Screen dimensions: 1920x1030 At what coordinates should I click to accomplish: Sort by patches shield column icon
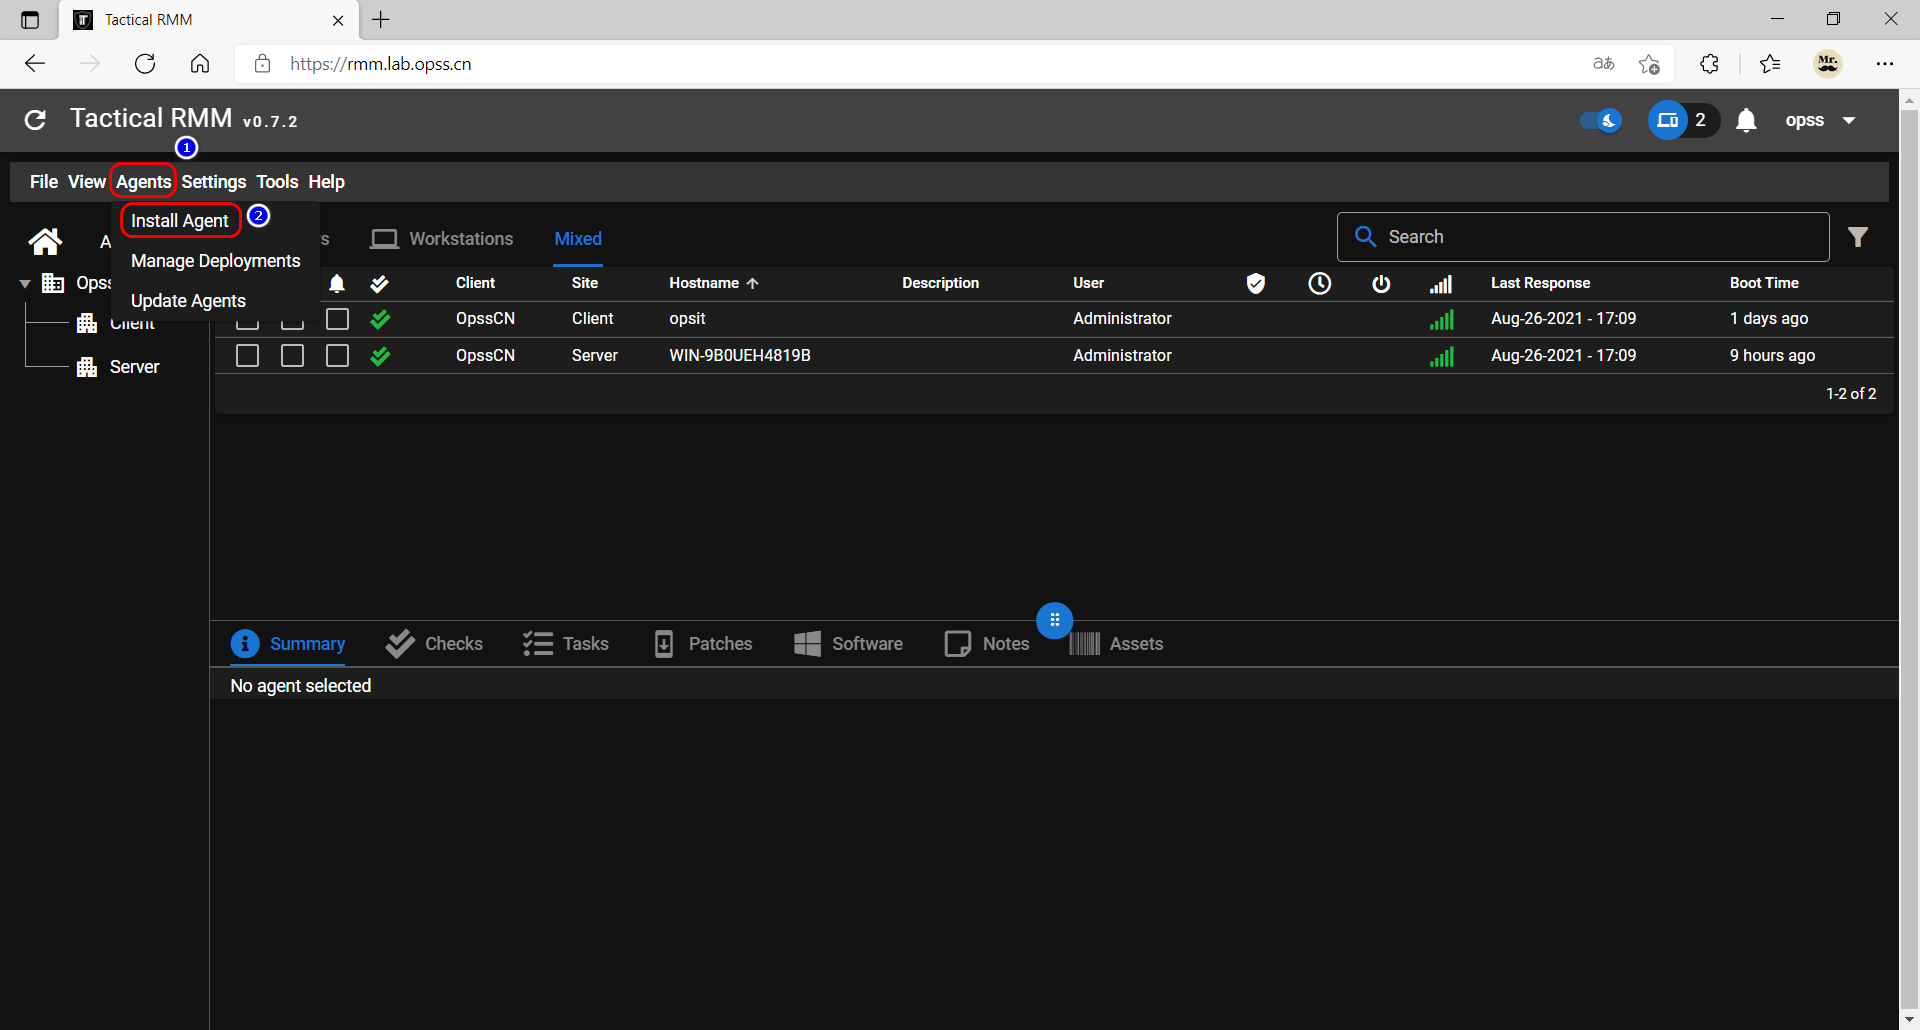tap(1256, 284)
